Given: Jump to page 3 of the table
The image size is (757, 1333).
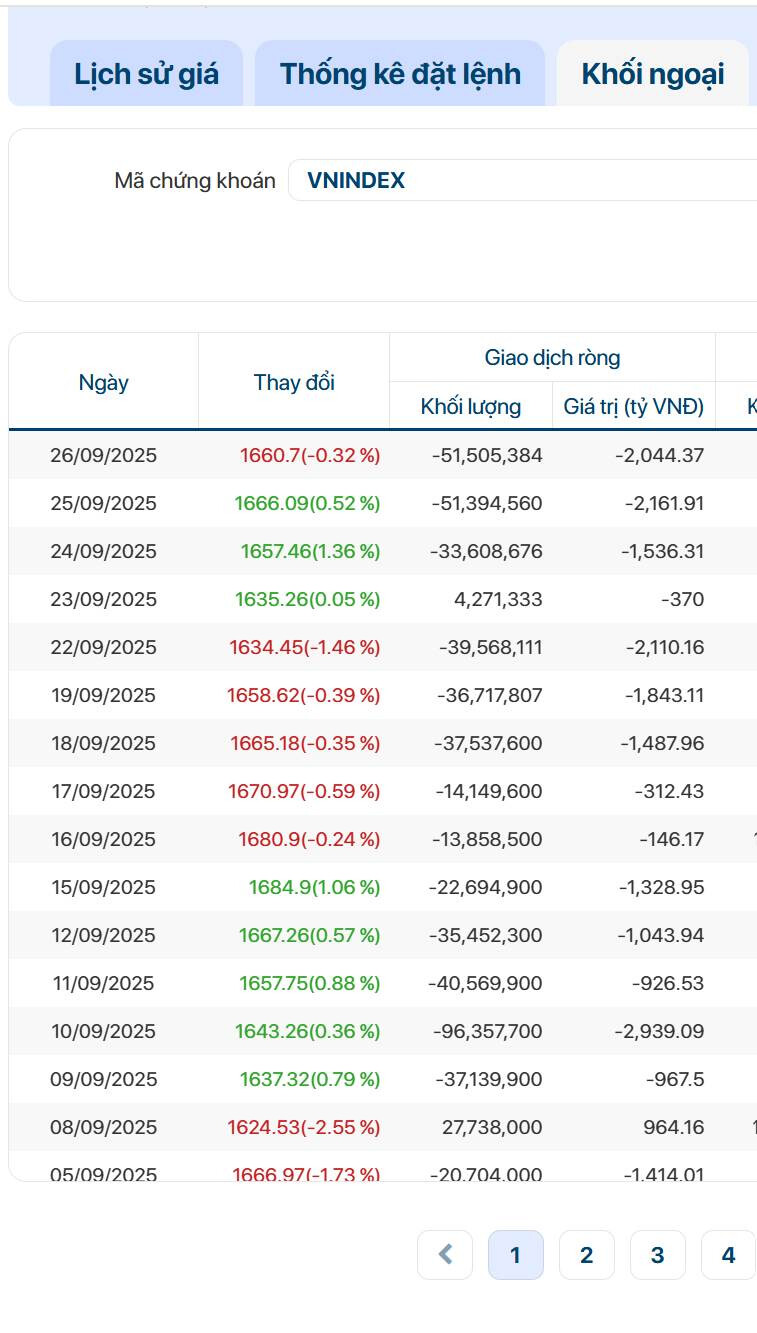Looking at the screenshot, I should coord(657,1255).
